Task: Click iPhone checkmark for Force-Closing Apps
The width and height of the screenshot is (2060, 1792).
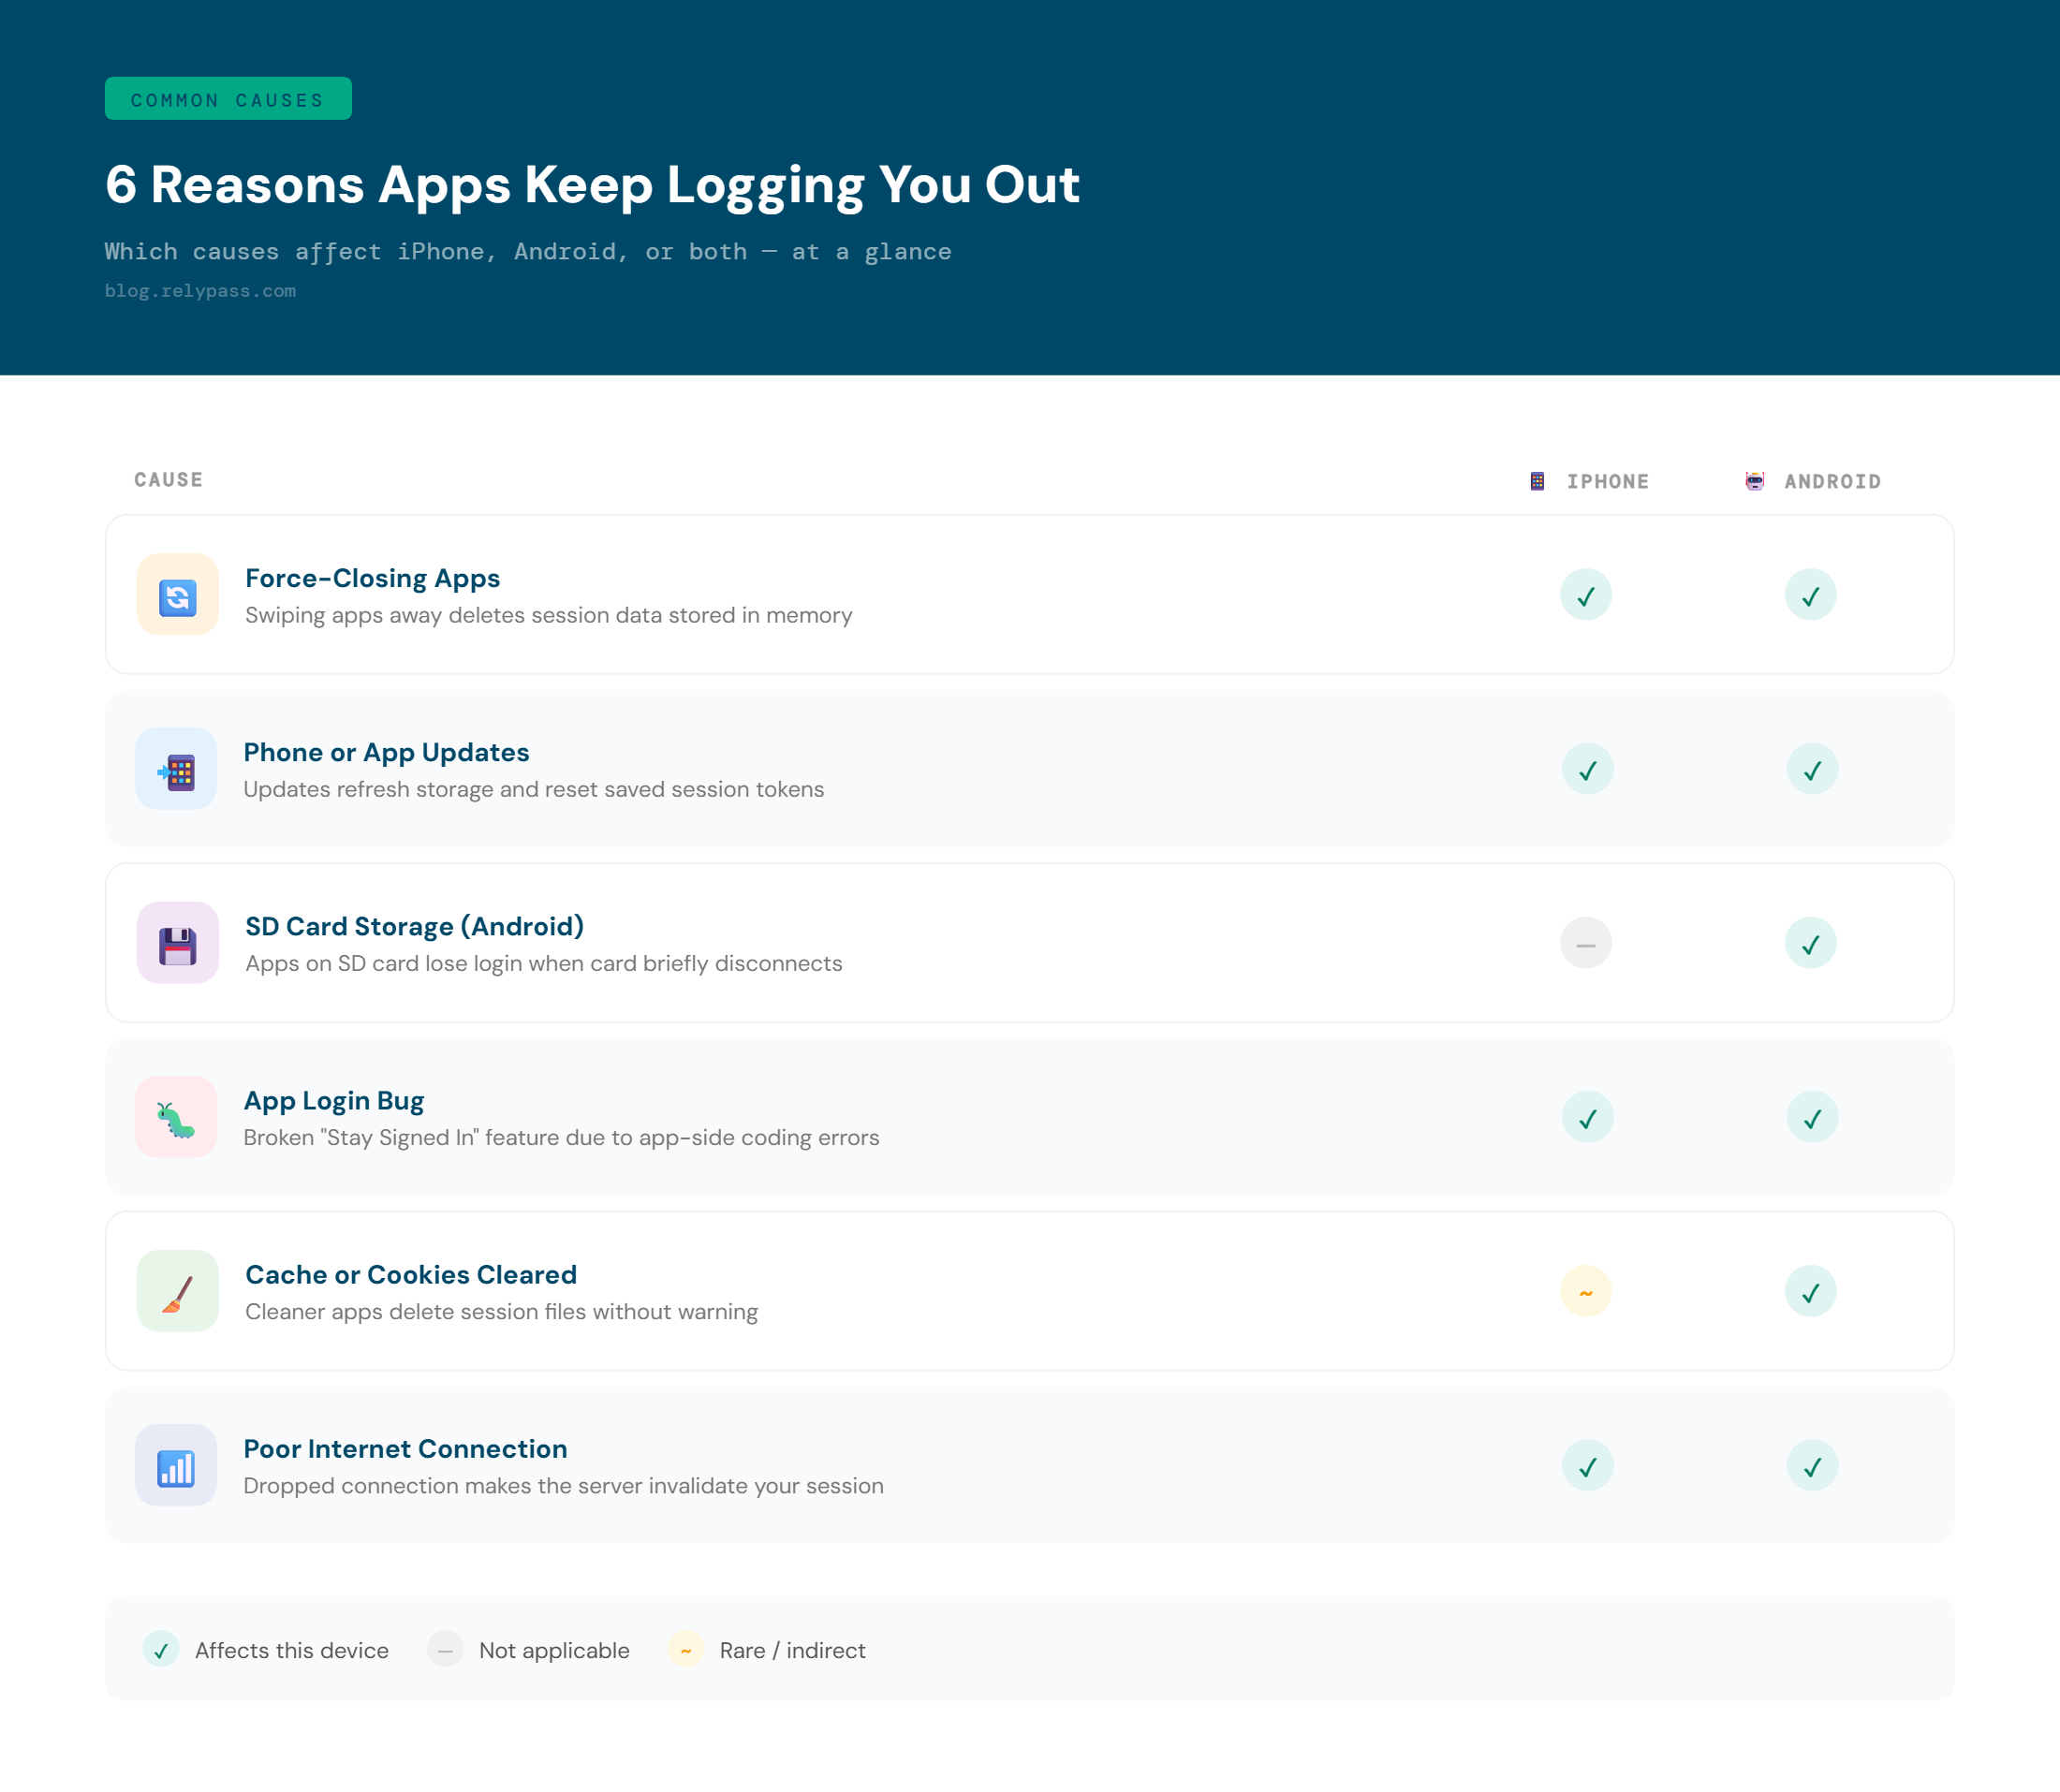Action: 1586,595
